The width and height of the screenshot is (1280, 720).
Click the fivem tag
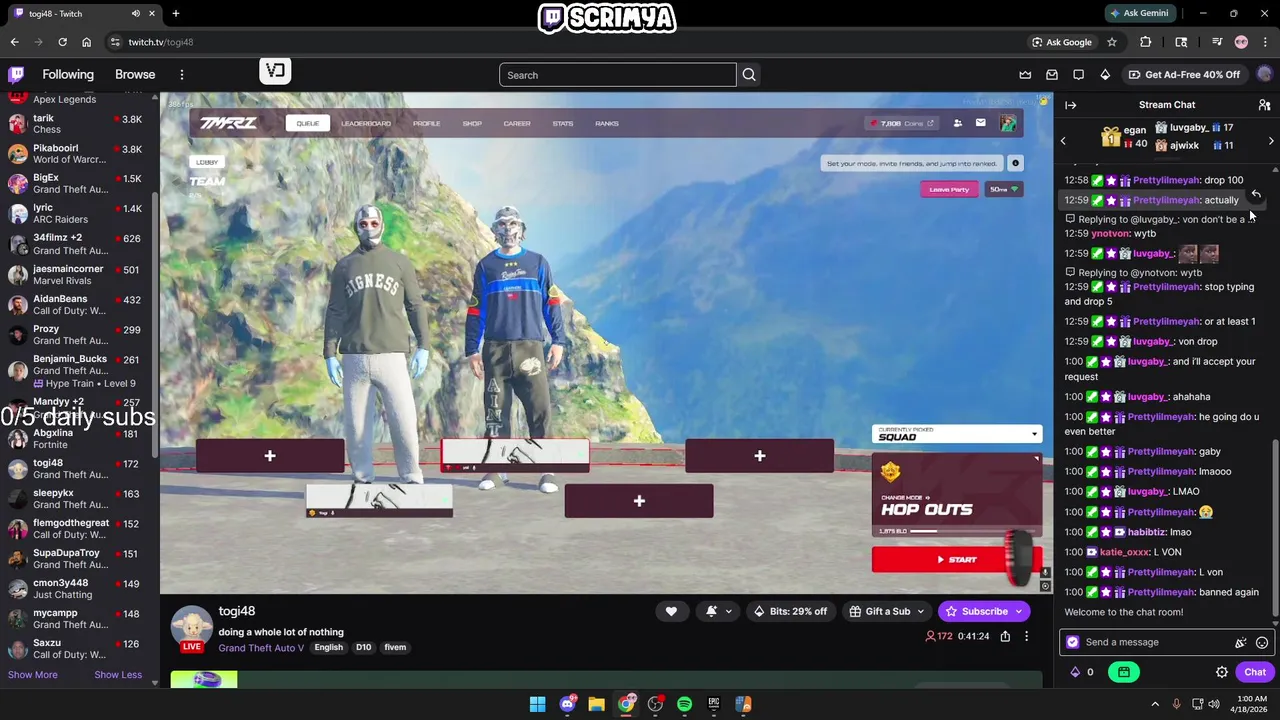pos(395,647)
